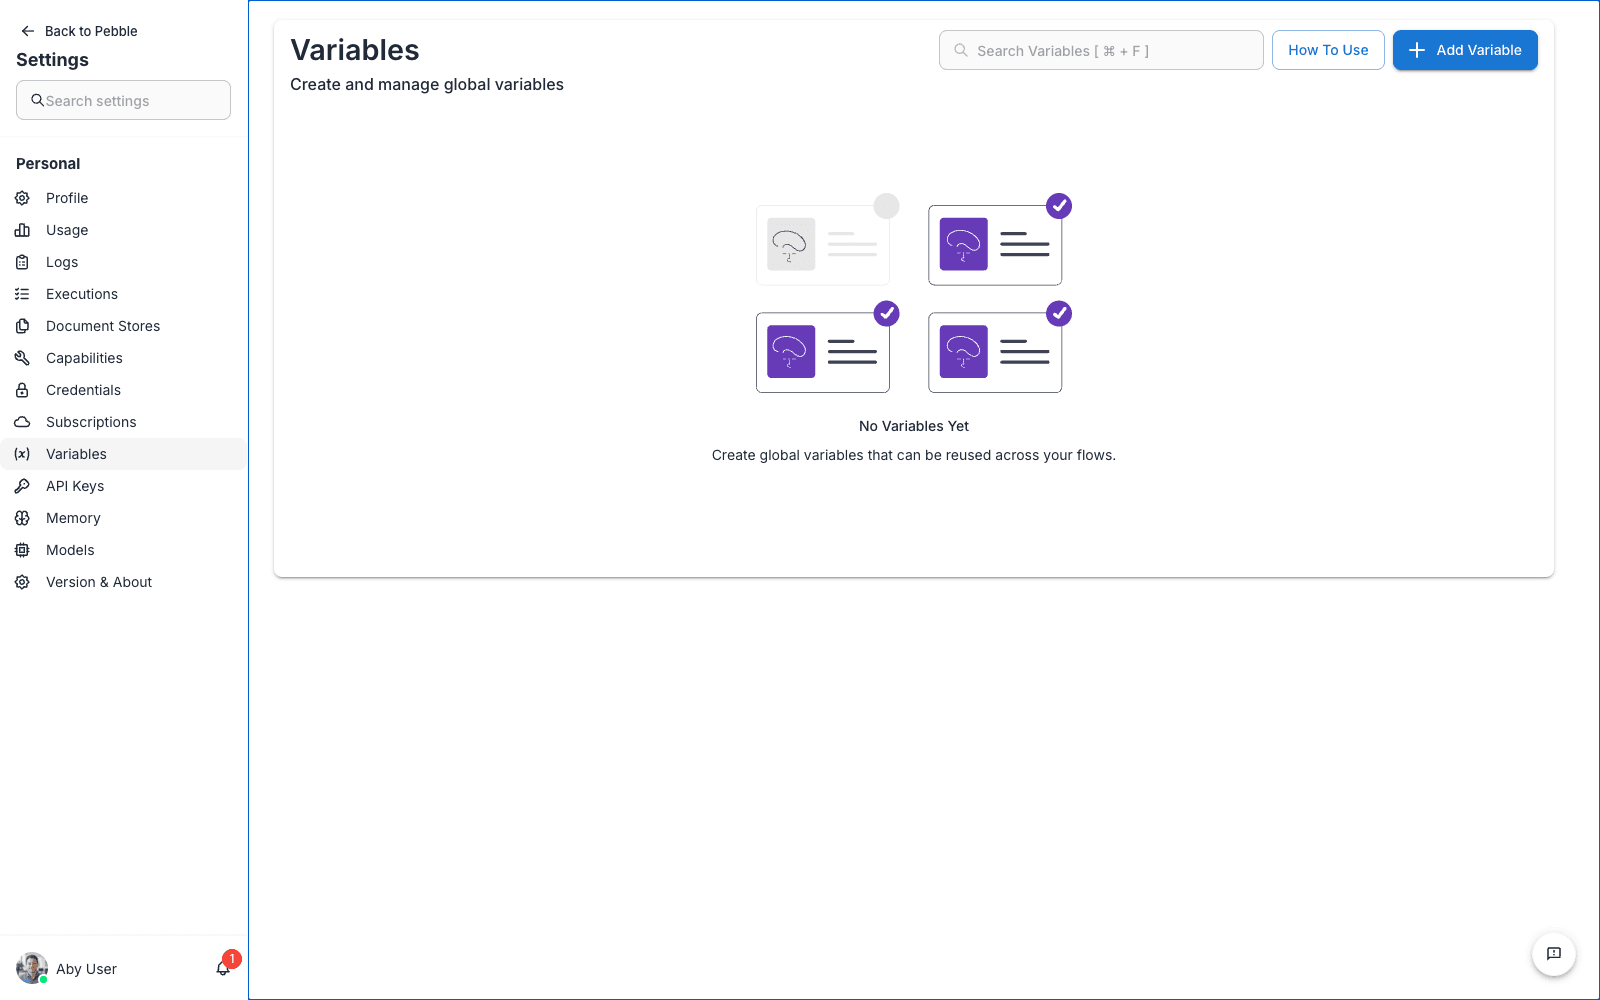Click the API Keys key icon
The width and height of the screenshot is (1600, 1000).
click(22, 486)
